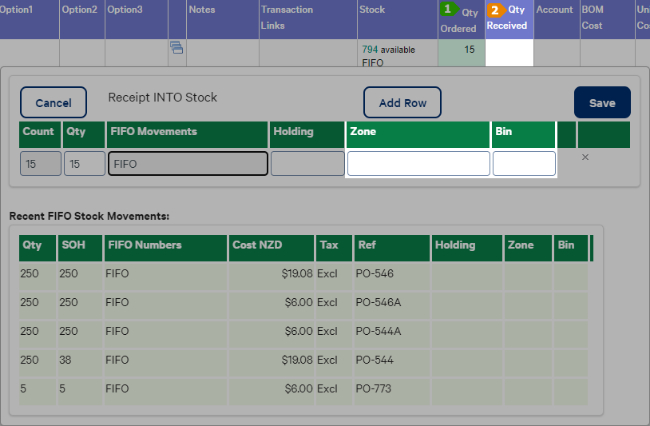The height and width of the screenshot is (426, 650).
Task: Click the empty Holding field in receipt row
Action: point(306,163)
